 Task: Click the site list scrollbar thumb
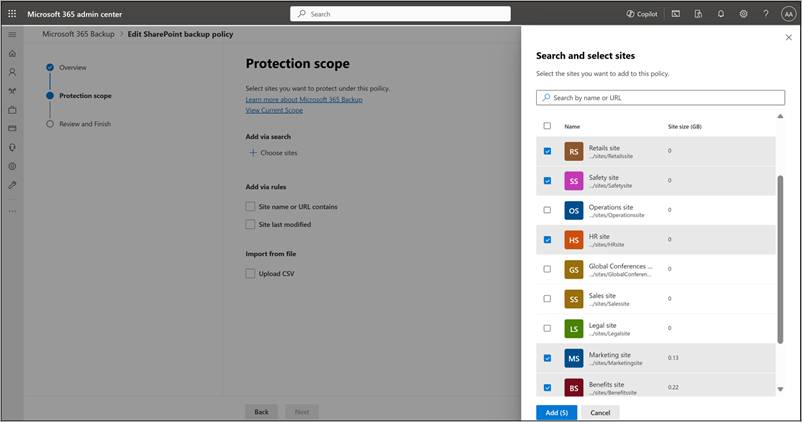pos(780,259)
